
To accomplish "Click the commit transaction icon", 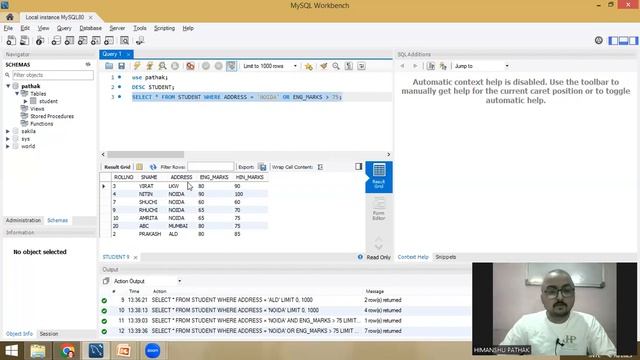I will [x=206, y=66].
